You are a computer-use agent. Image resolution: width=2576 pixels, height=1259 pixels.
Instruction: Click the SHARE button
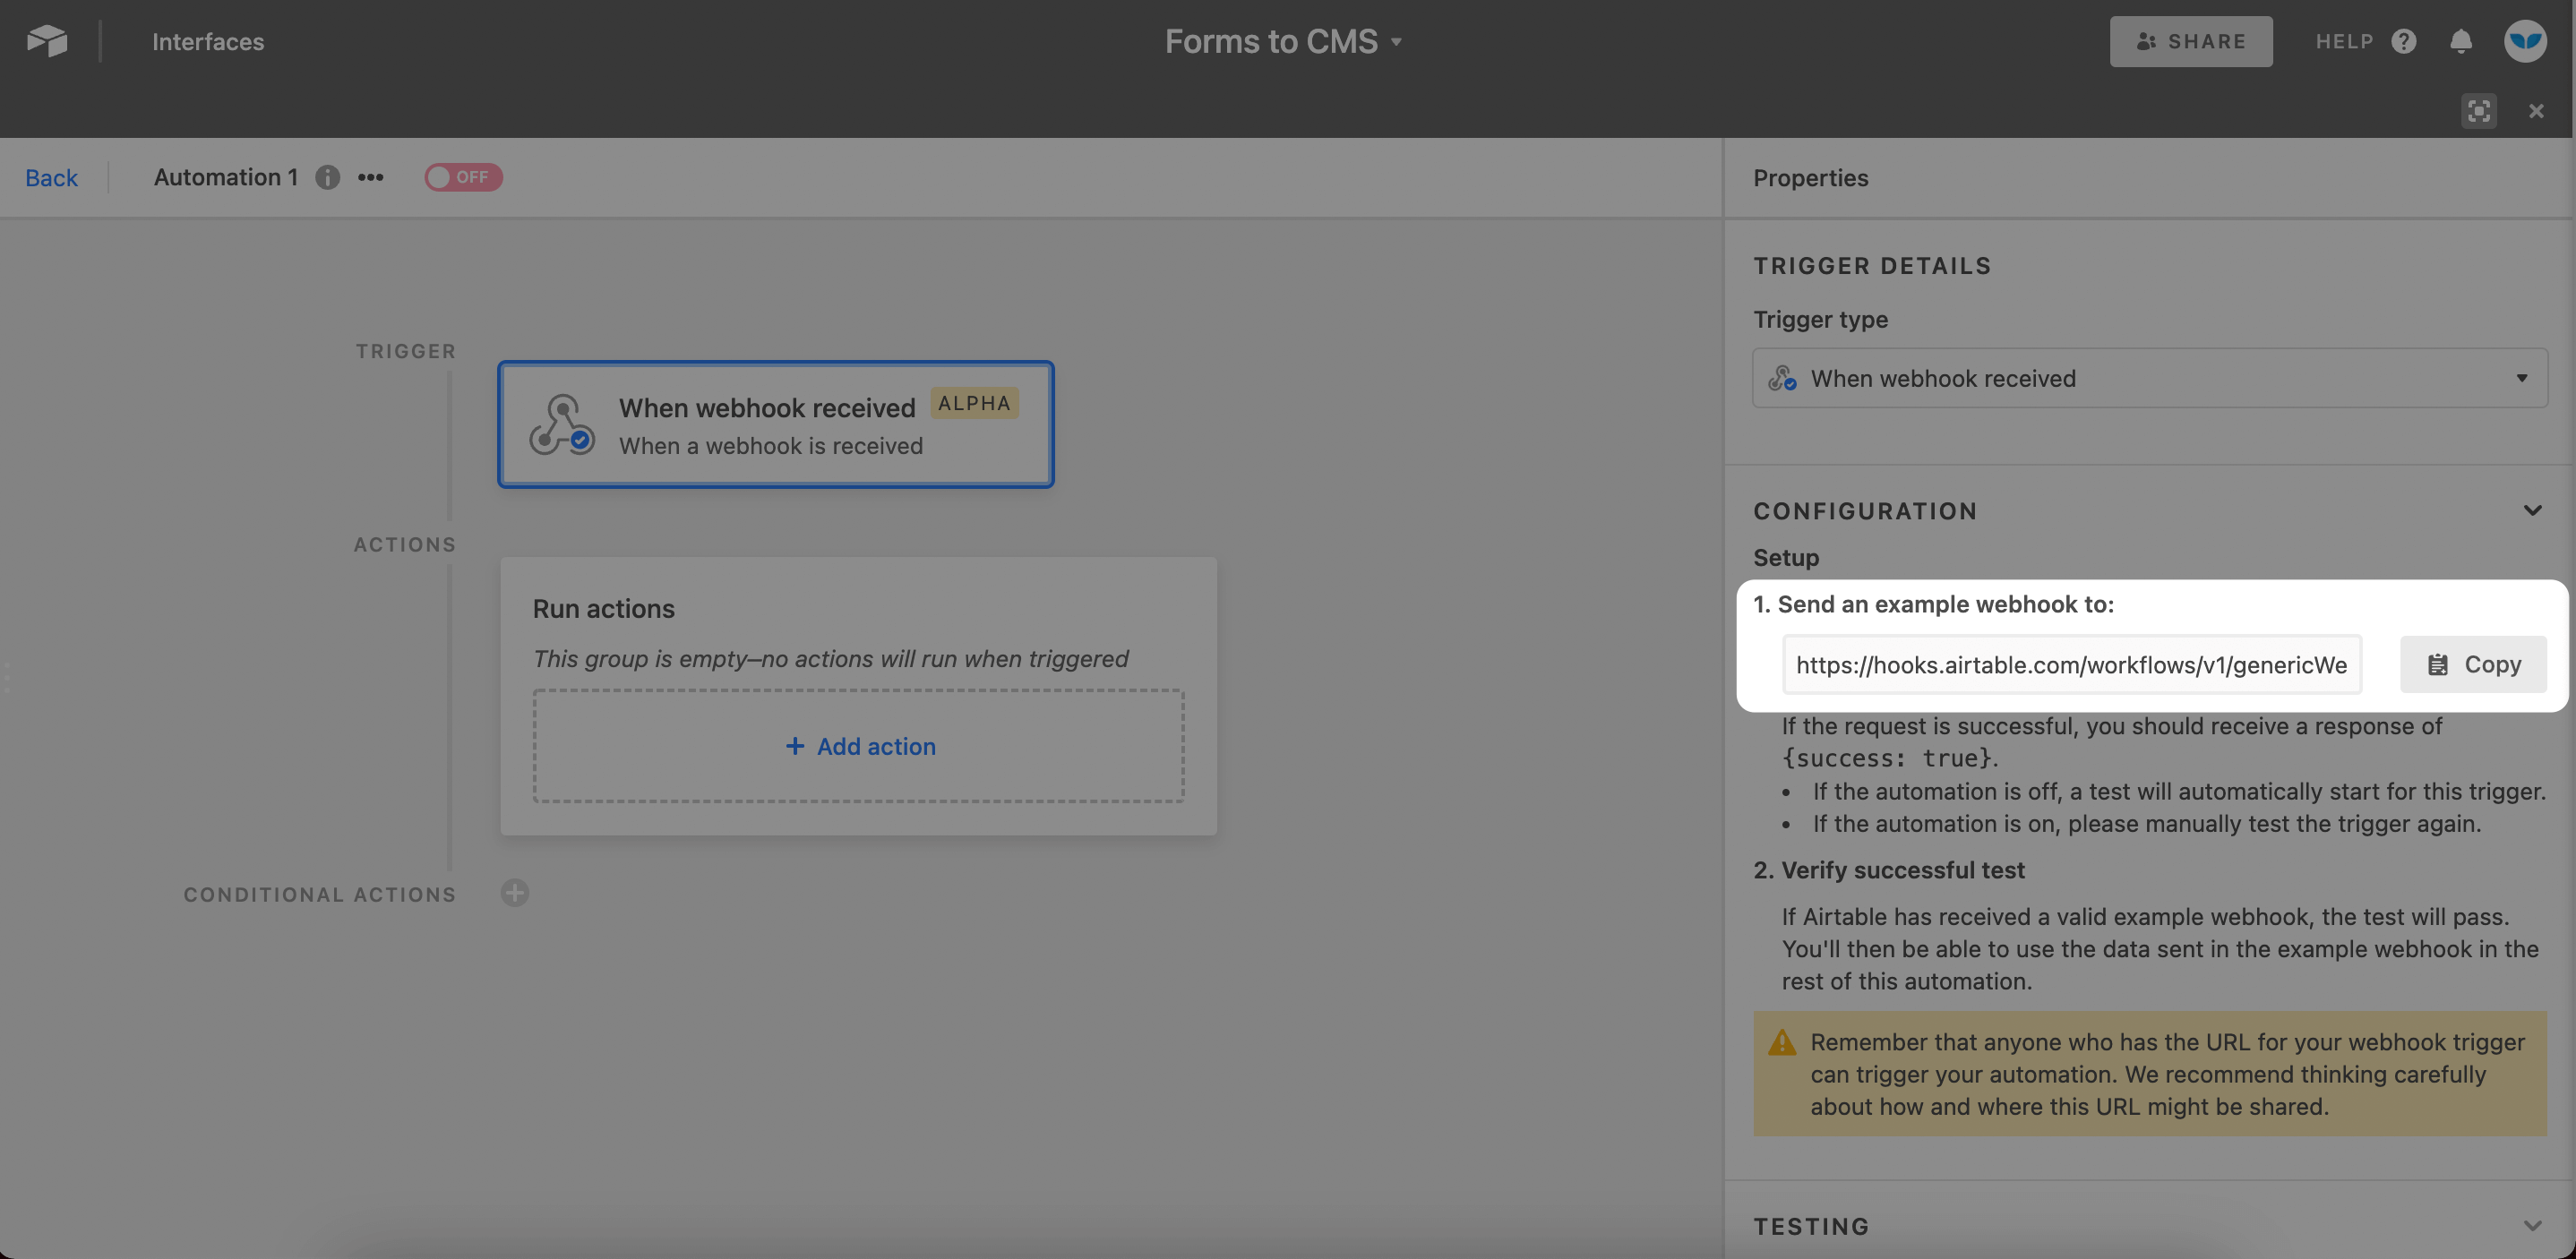pos(2191,41)
